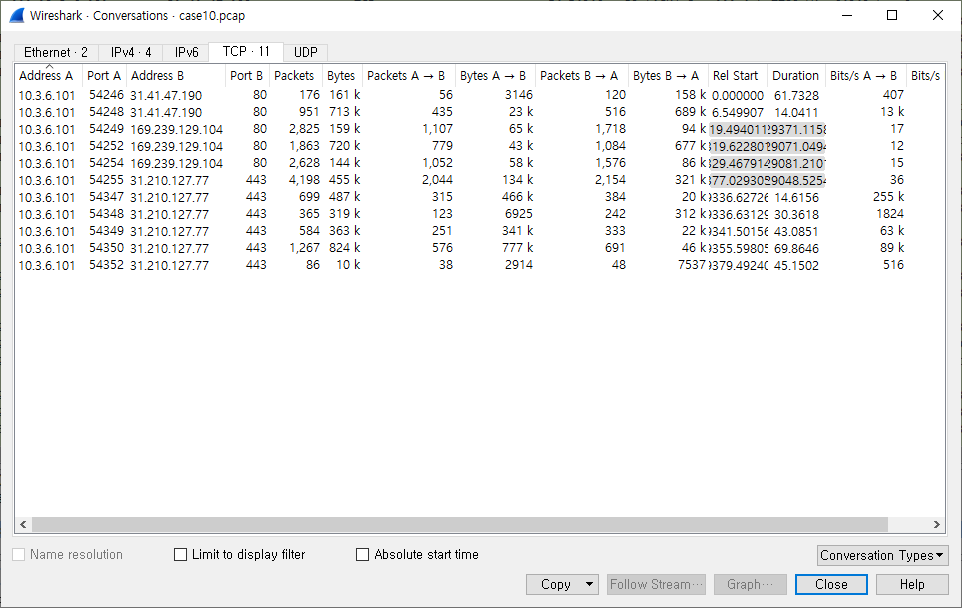Open Help for Conversations
This screenshot has height=608, width=962.
click(x=912, y=585)
